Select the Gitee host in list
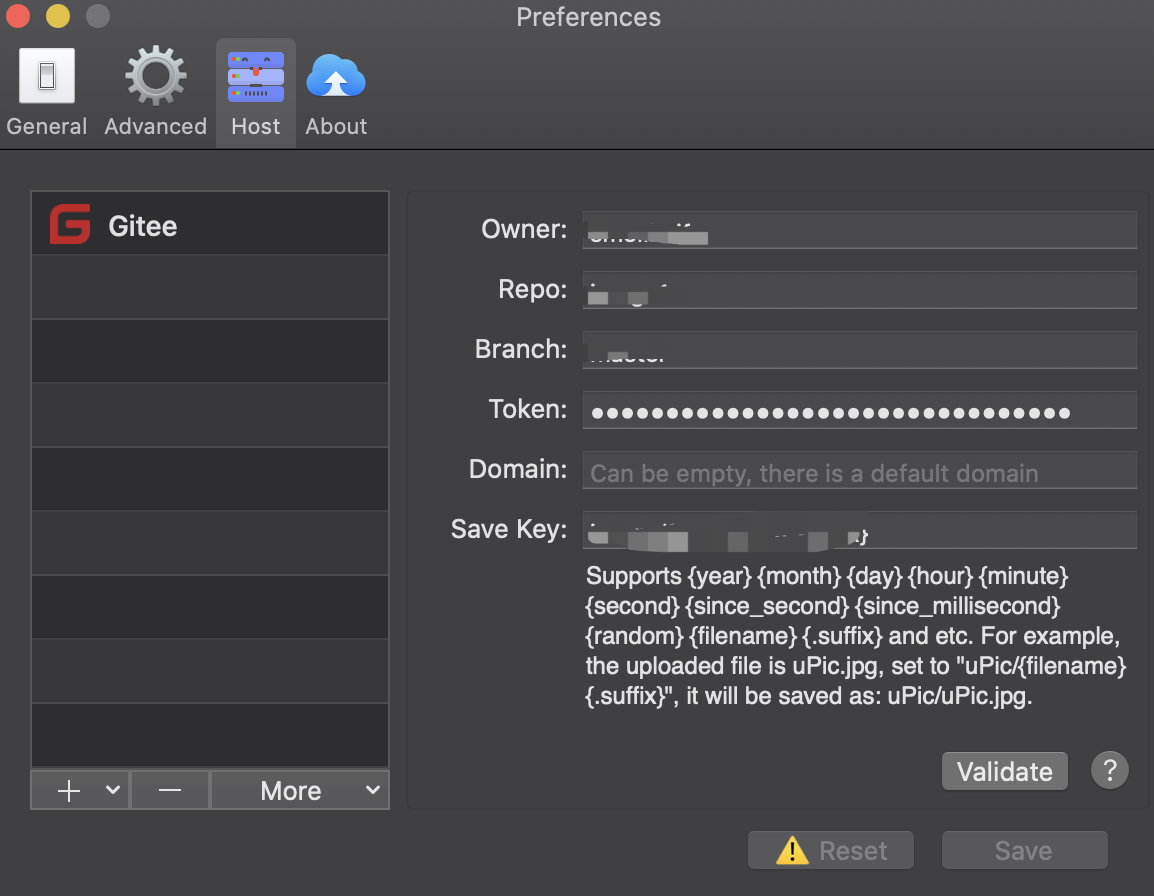The height and width of the screenshot is (896, 1154). point(210,225)
